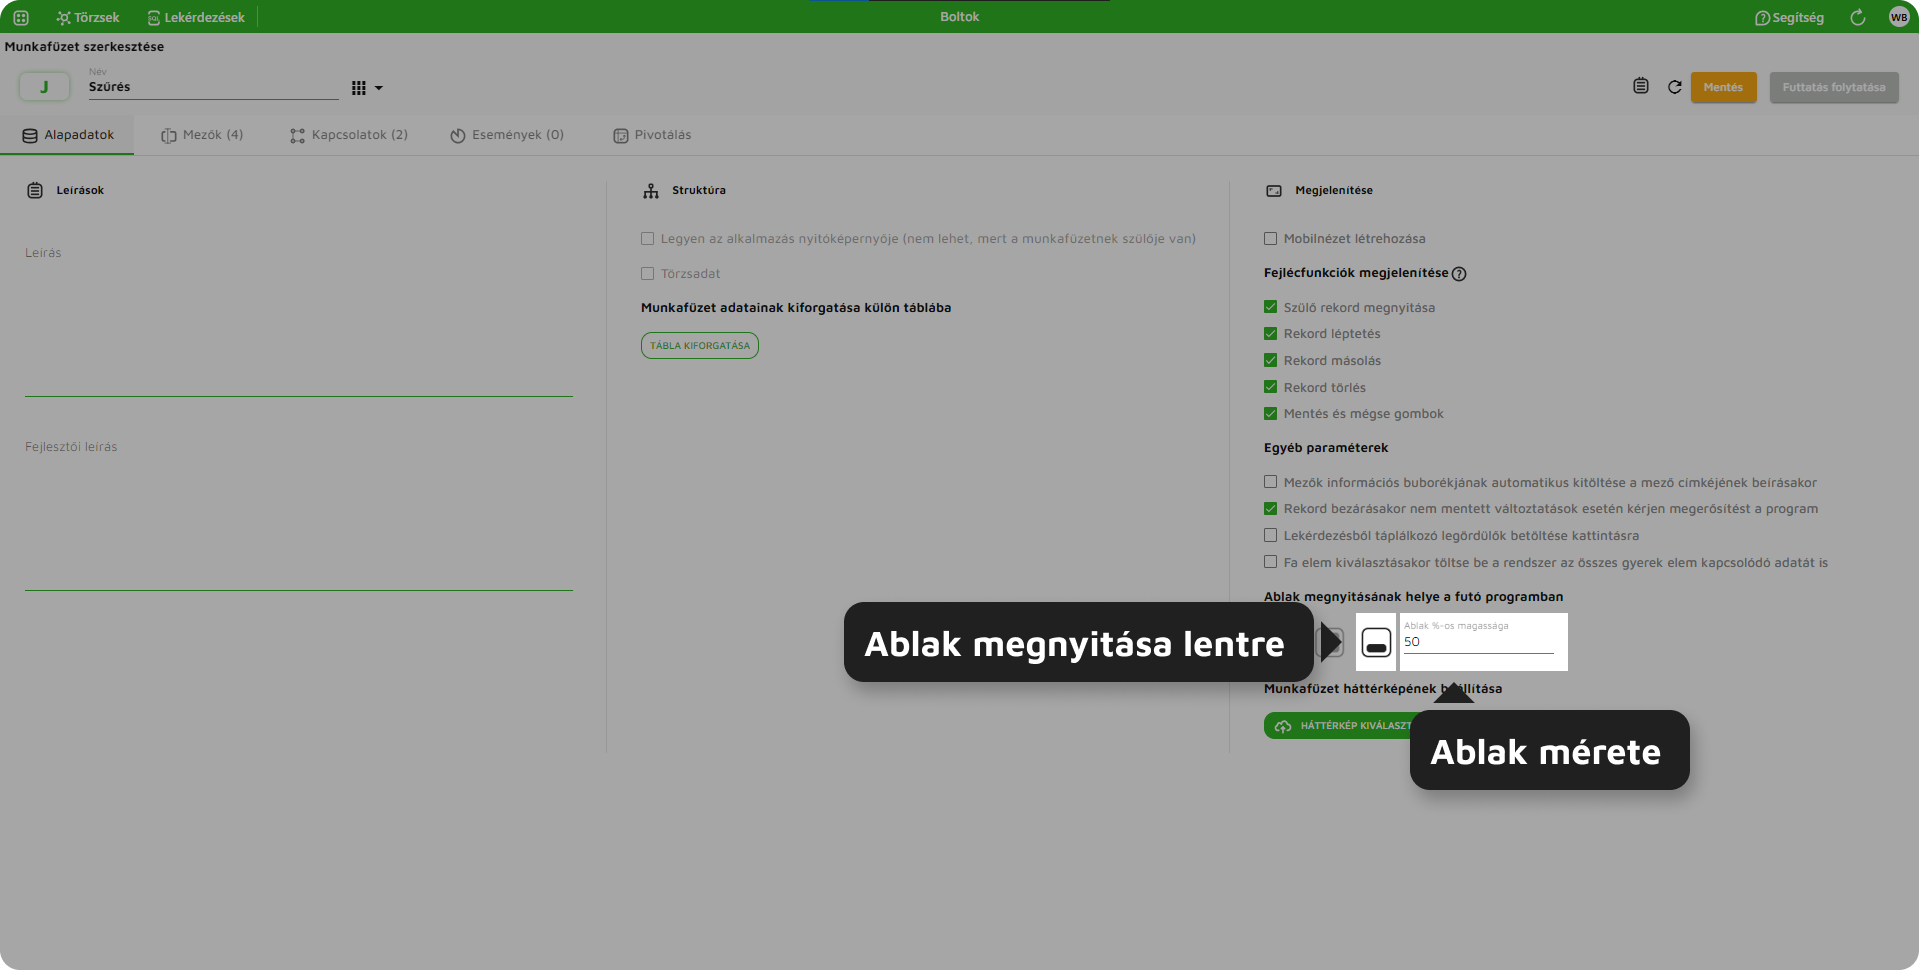Click the green J workbook icon button
The image size is (1919, 970).
click(x=44, y=87)
